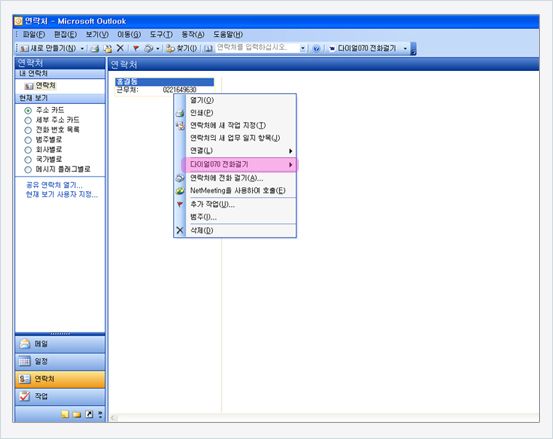Open the contact search field dropdown arrow
The width and height of the screenshot is (553, 439).
303,49
